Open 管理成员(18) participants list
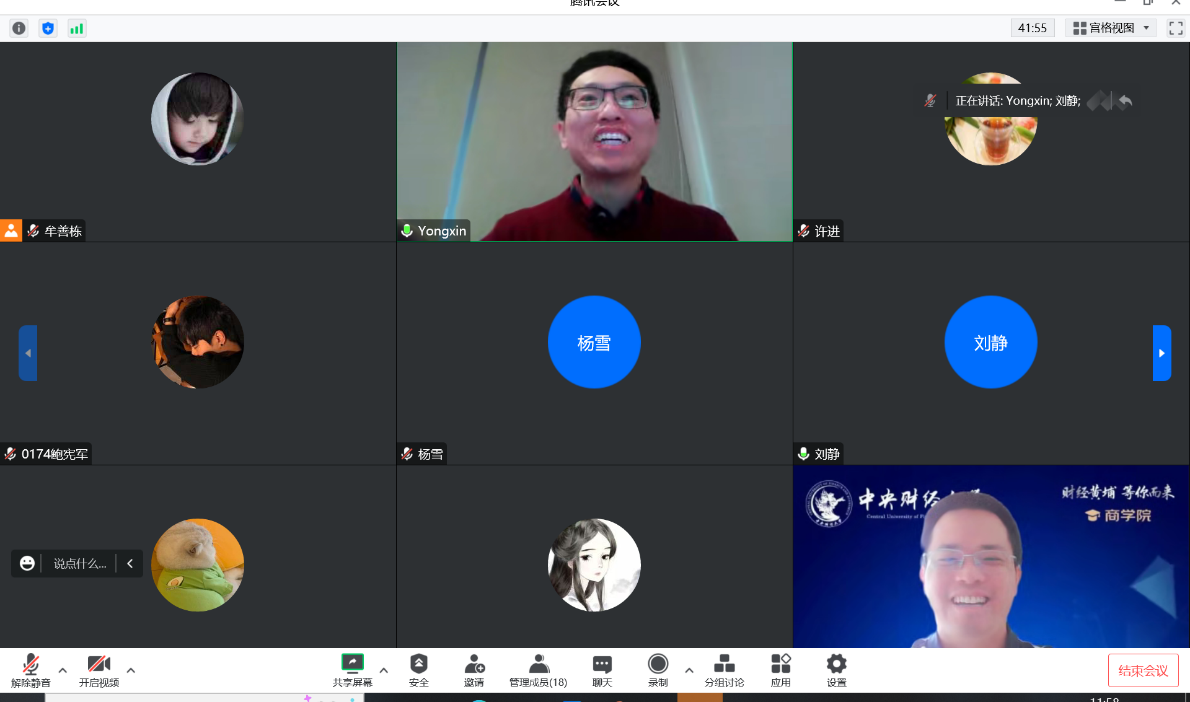 tap(538, 669)
